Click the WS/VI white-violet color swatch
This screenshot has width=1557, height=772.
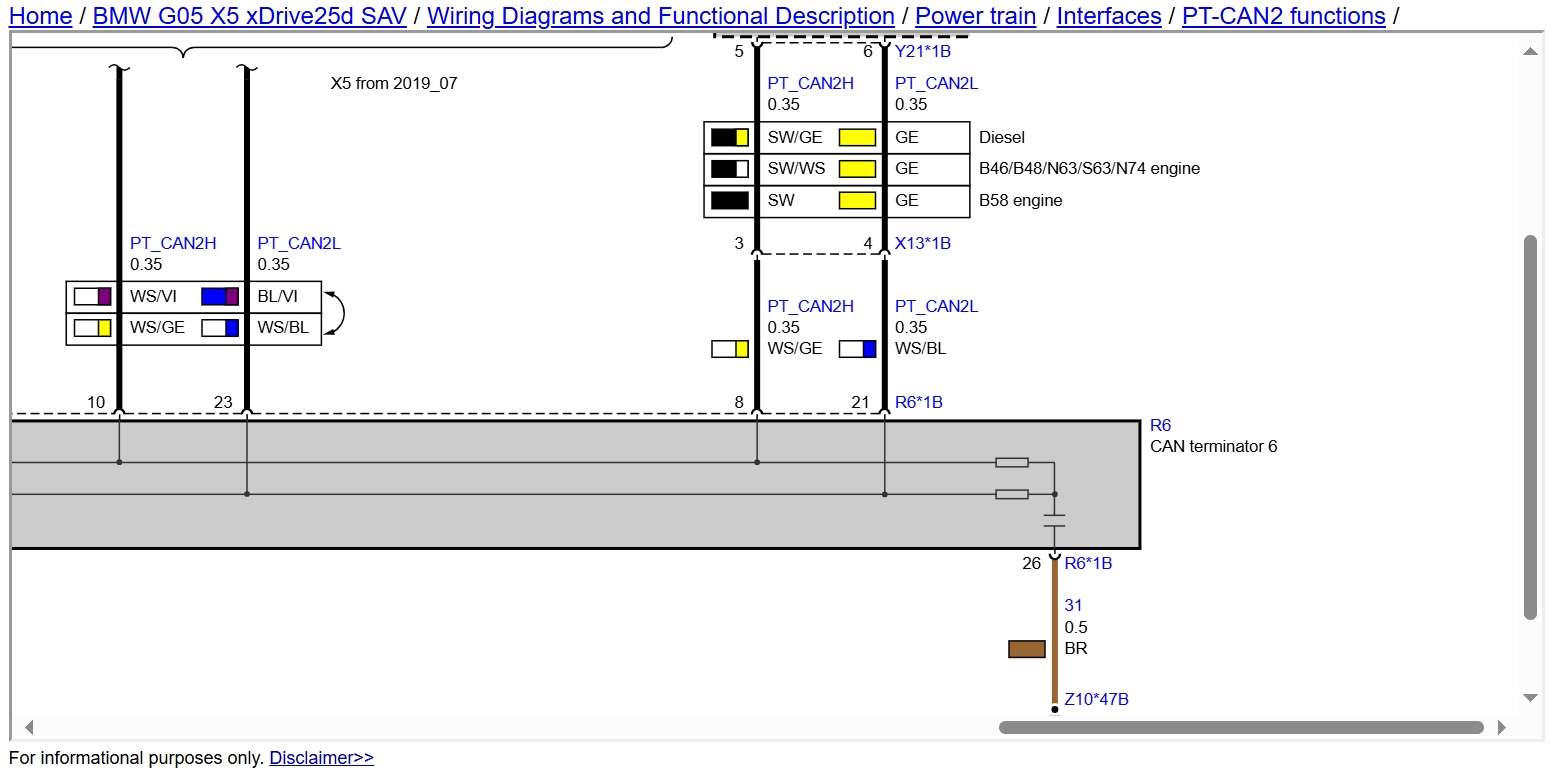click(x=92, y=296)
